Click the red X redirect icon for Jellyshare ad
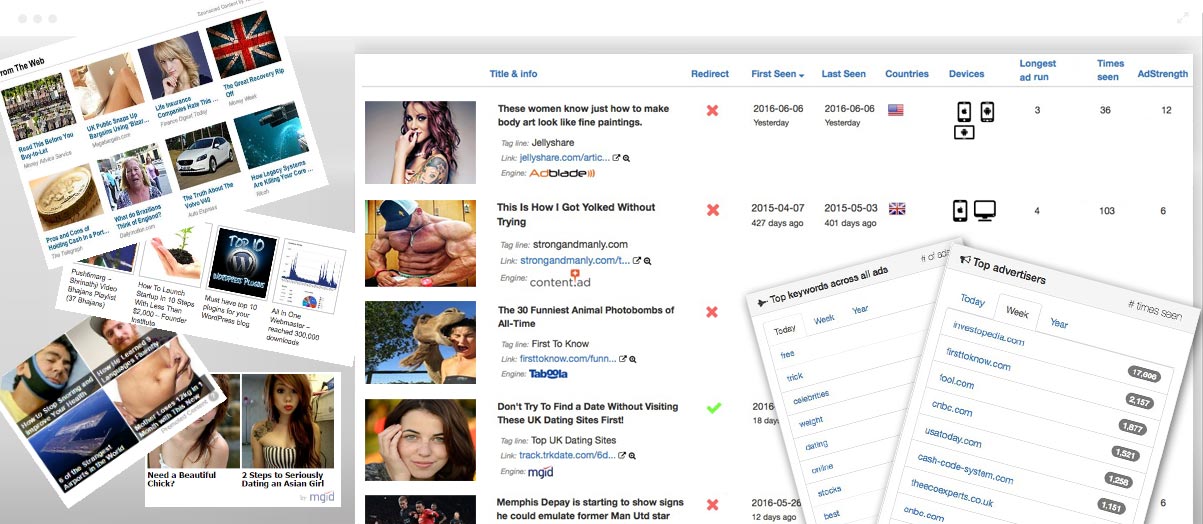The height and width of the screenshot is (524, 1203). (712, 111)
